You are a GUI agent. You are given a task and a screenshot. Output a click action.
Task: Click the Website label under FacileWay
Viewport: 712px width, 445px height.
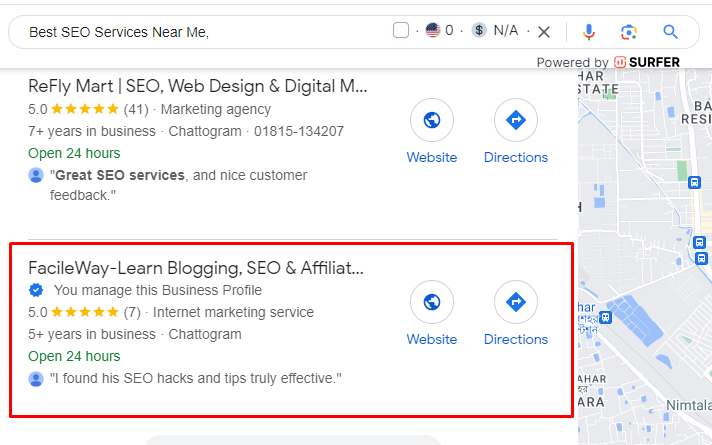[432, 339]
